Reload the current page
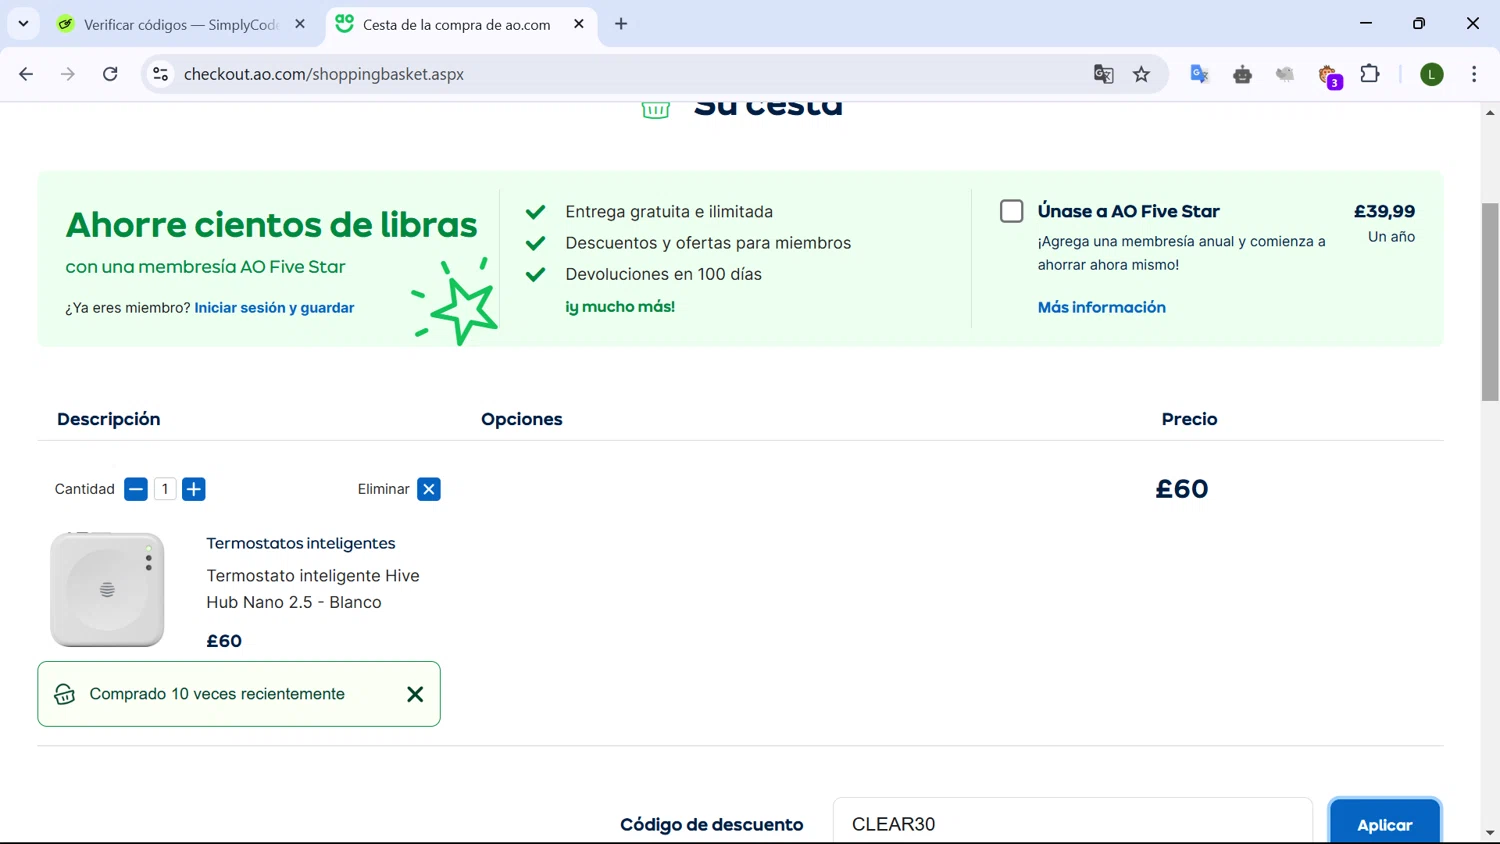 110,74
